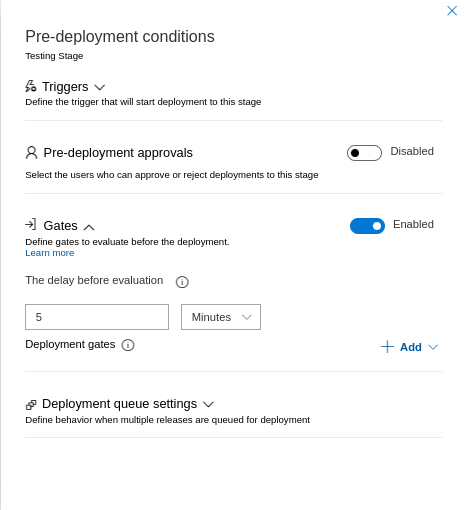
Task: Collapse the Gates section chevron
Action: (x=89, y=227)
